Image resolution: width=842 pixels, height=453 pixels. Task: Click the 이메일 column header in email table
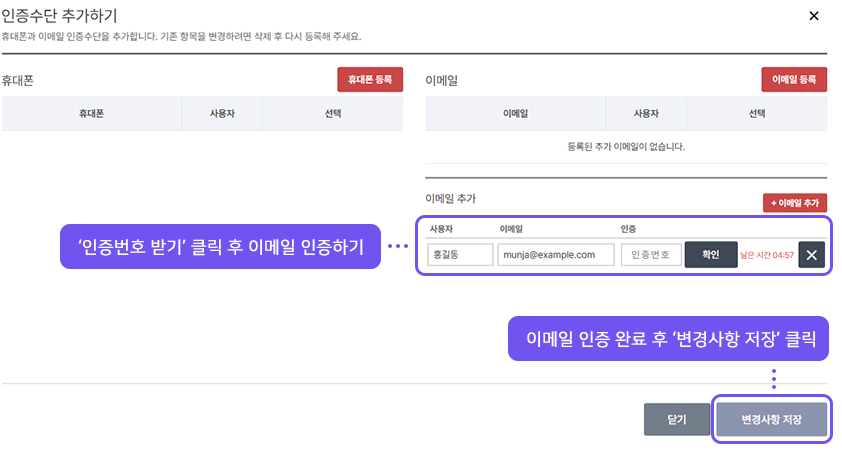pyautogui.click(x=516, y=113)
